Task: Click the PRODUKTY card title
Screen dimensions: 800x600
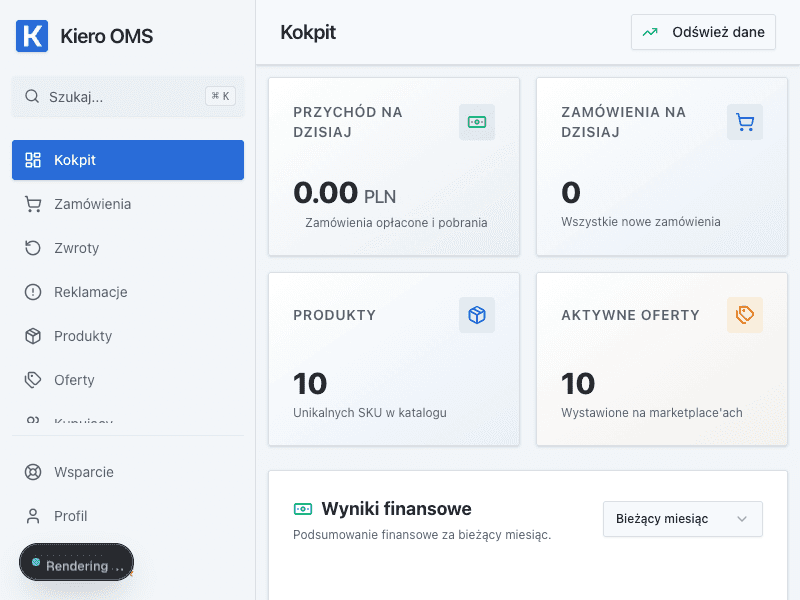Action: (x=335, y=315)
